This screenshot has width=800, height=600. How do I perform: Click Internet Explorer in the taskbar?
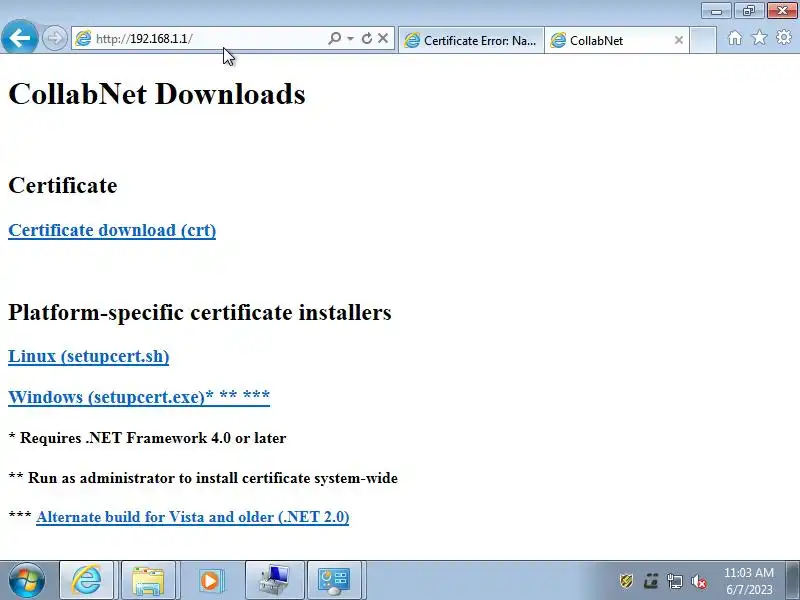click(x=86, y=580)
